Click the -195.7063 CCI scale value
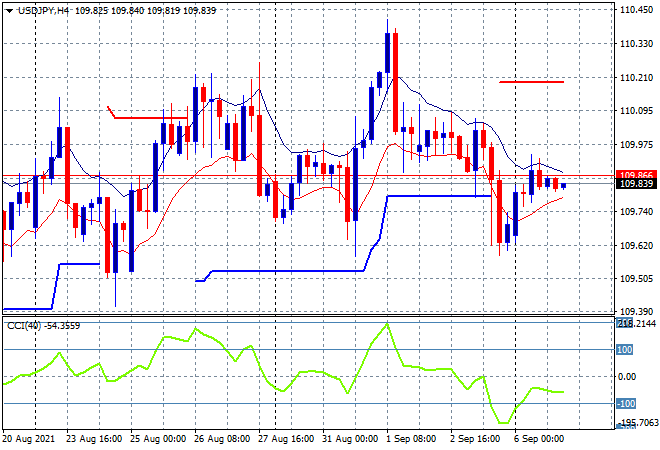Screen dimensions: 660x450 [637, 422]
